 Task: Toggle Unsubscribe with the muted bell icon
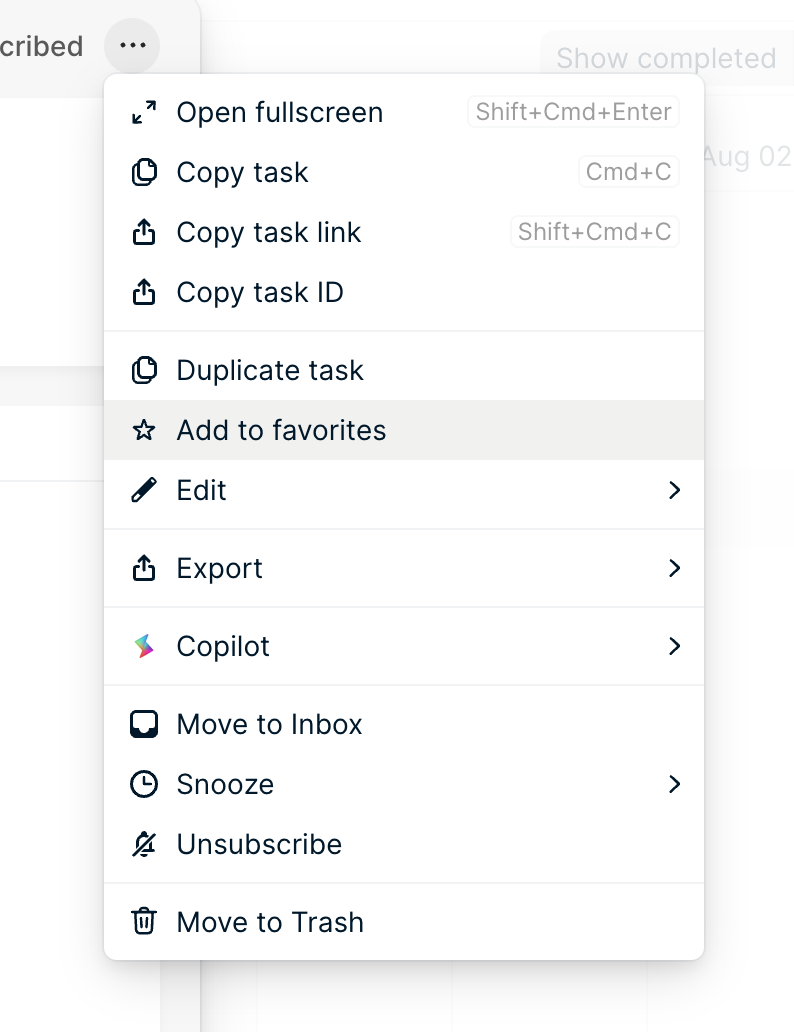(144, 843)
